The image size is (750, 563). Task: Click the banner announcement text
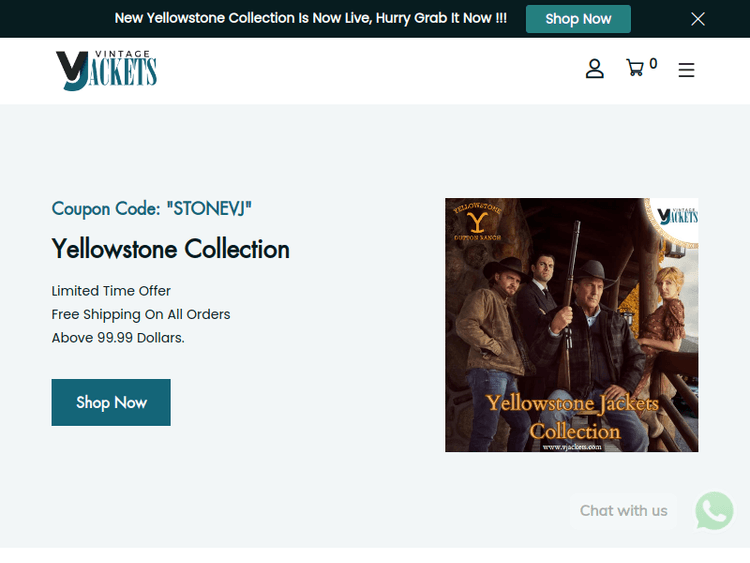(310, 18)
